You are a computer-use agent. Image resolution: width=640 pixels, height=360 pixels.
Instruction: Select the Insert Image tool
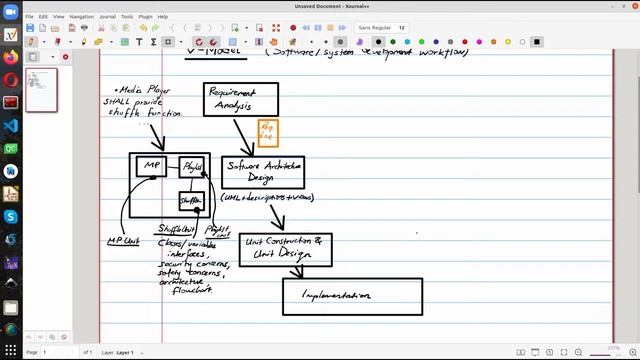[x=125, y=42]
